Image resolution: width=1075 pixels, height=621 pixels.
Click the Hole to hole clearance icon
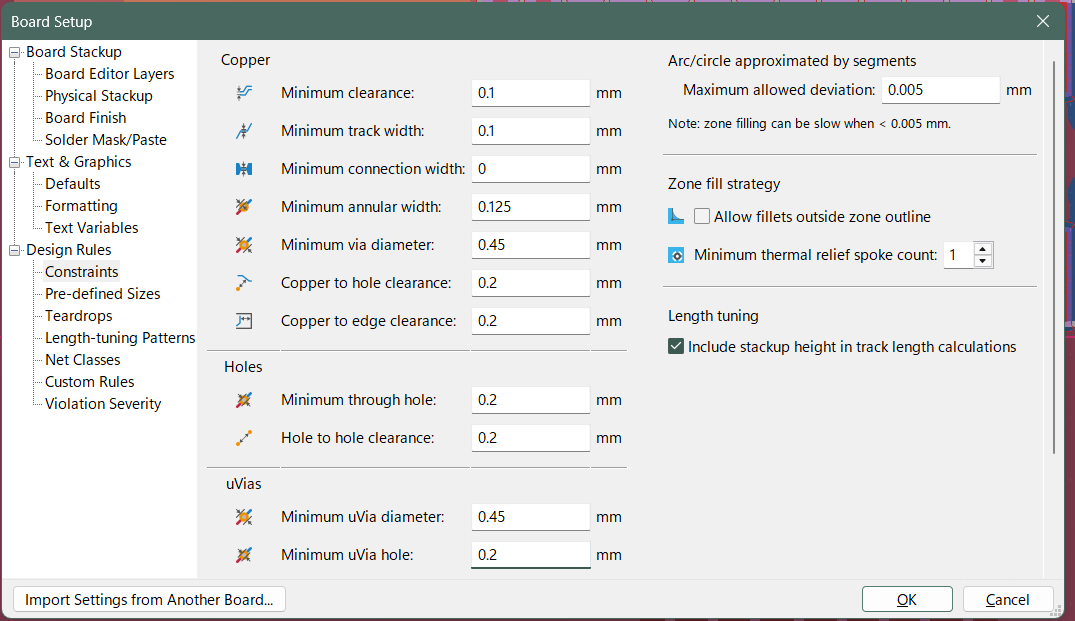[x=243, y=438]
